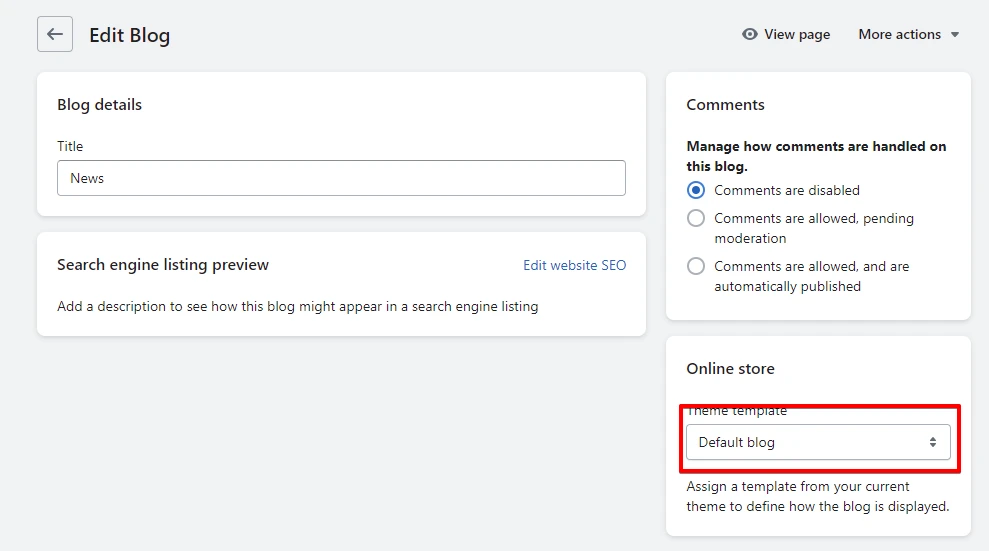The height and width of the screenshot is (551, 989).
Task: Expand the More actions menu
Action: click(x=908, y=34)
